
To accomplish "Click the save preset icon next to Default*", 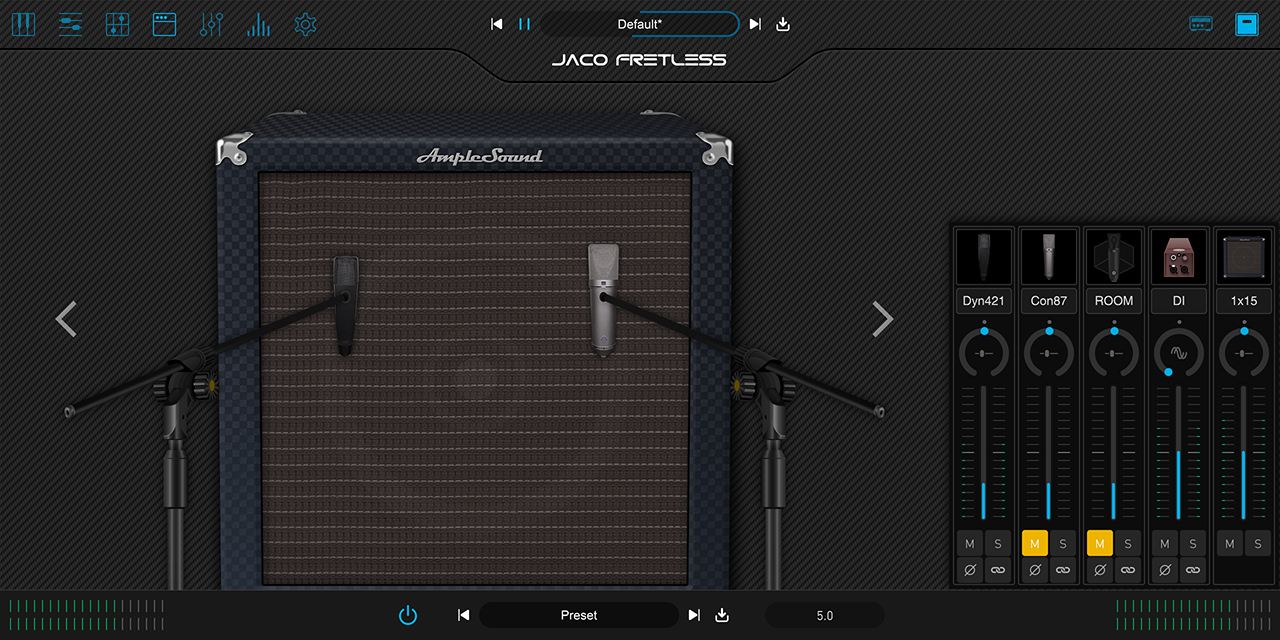I will click(783, 24).
